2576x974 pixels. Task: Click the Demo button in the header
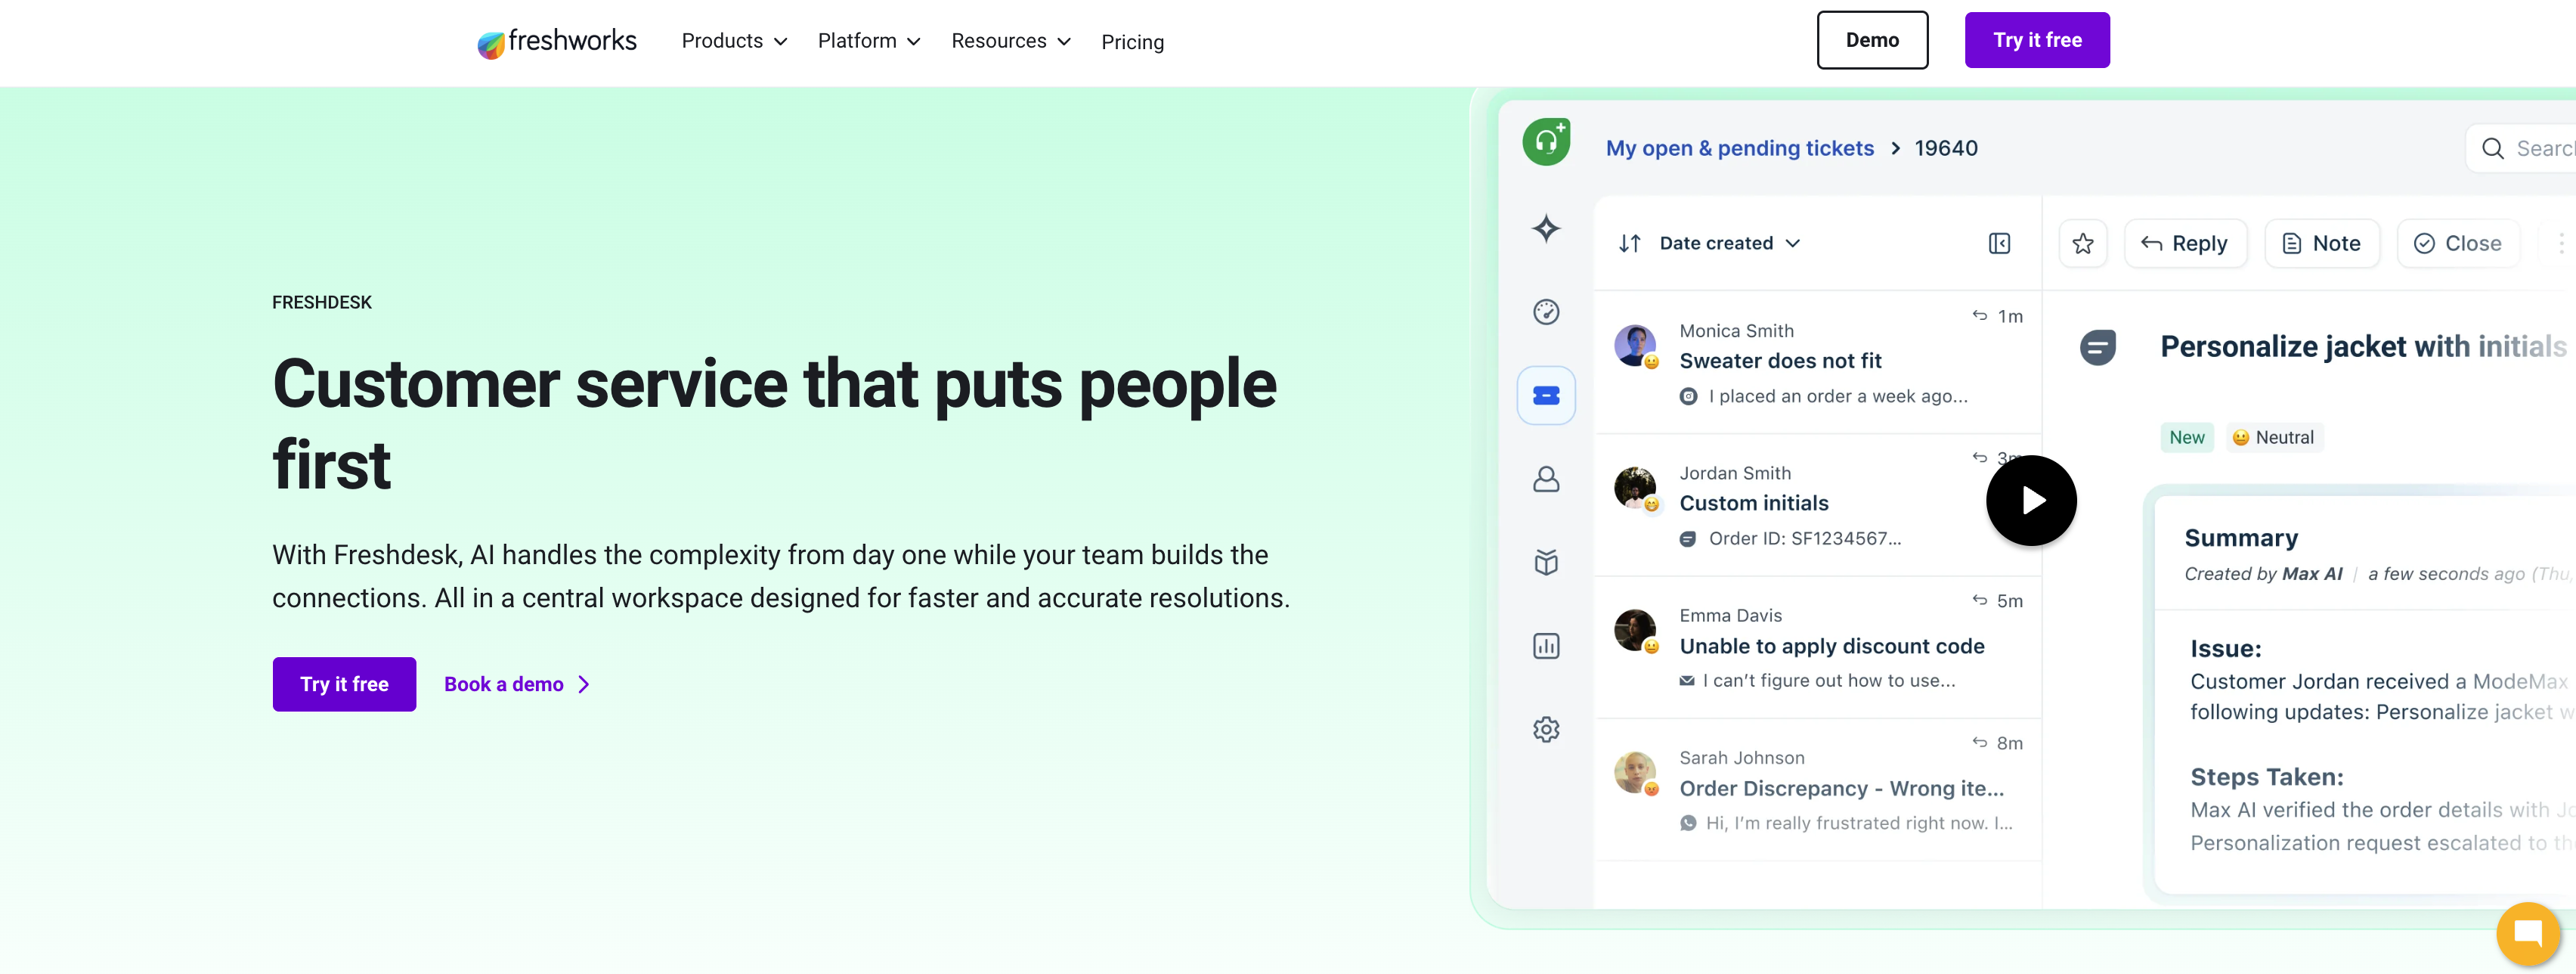tap(1871, 40)
